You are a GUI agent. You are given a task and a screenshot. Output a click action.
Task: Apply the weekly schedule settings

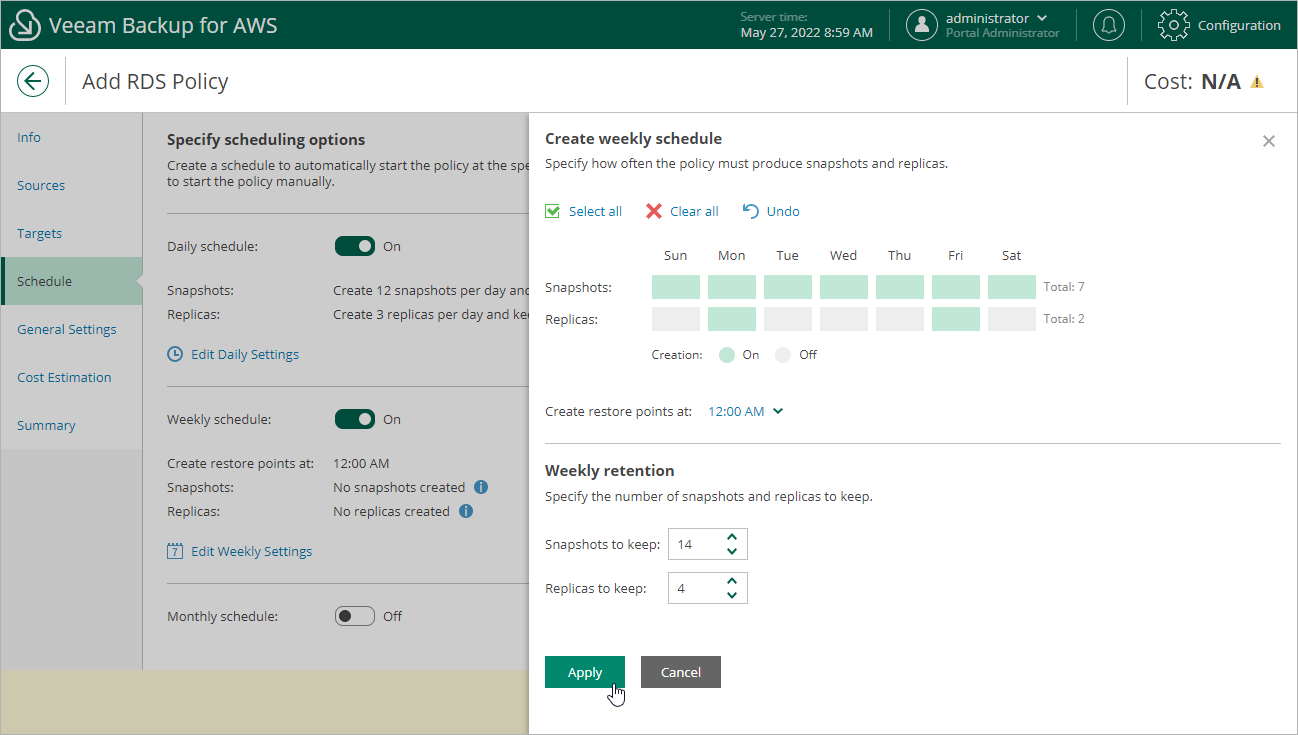pyautogui.click(x=585, y=672)
